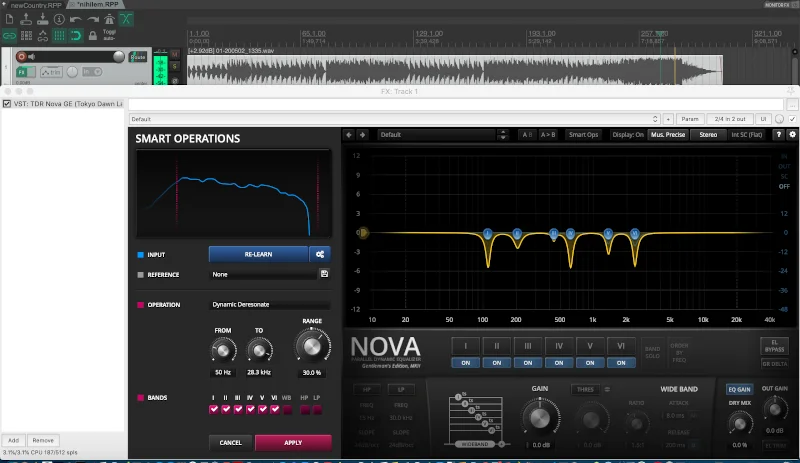Toggle snap magnet icon
The height and width of the screenshot is (463, 800).
pyautogui.click(x=76, y=36)
